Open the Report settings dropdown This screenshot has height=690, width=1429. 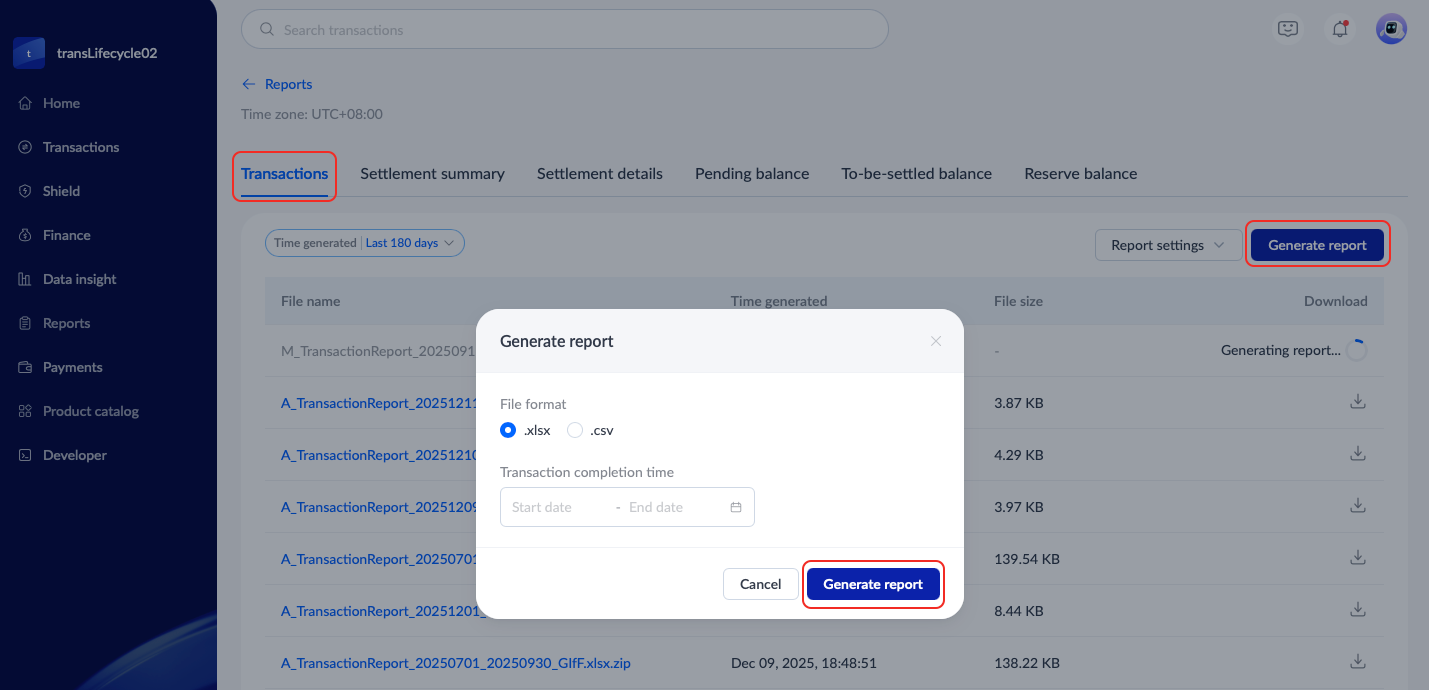point(1167,245)
